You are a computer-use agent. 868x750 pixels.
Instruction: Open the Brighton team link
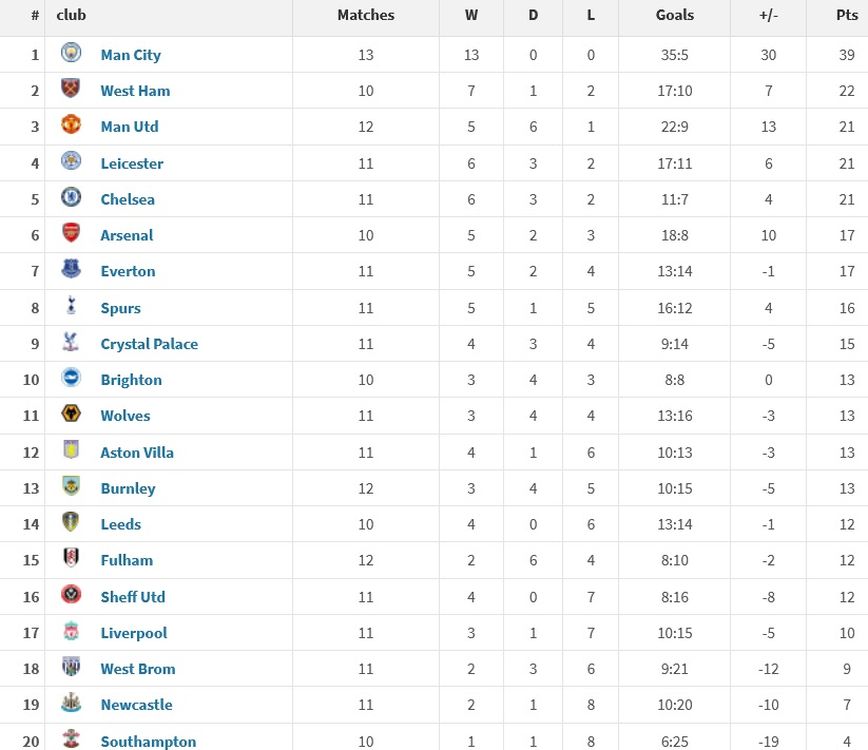[131, 380]
